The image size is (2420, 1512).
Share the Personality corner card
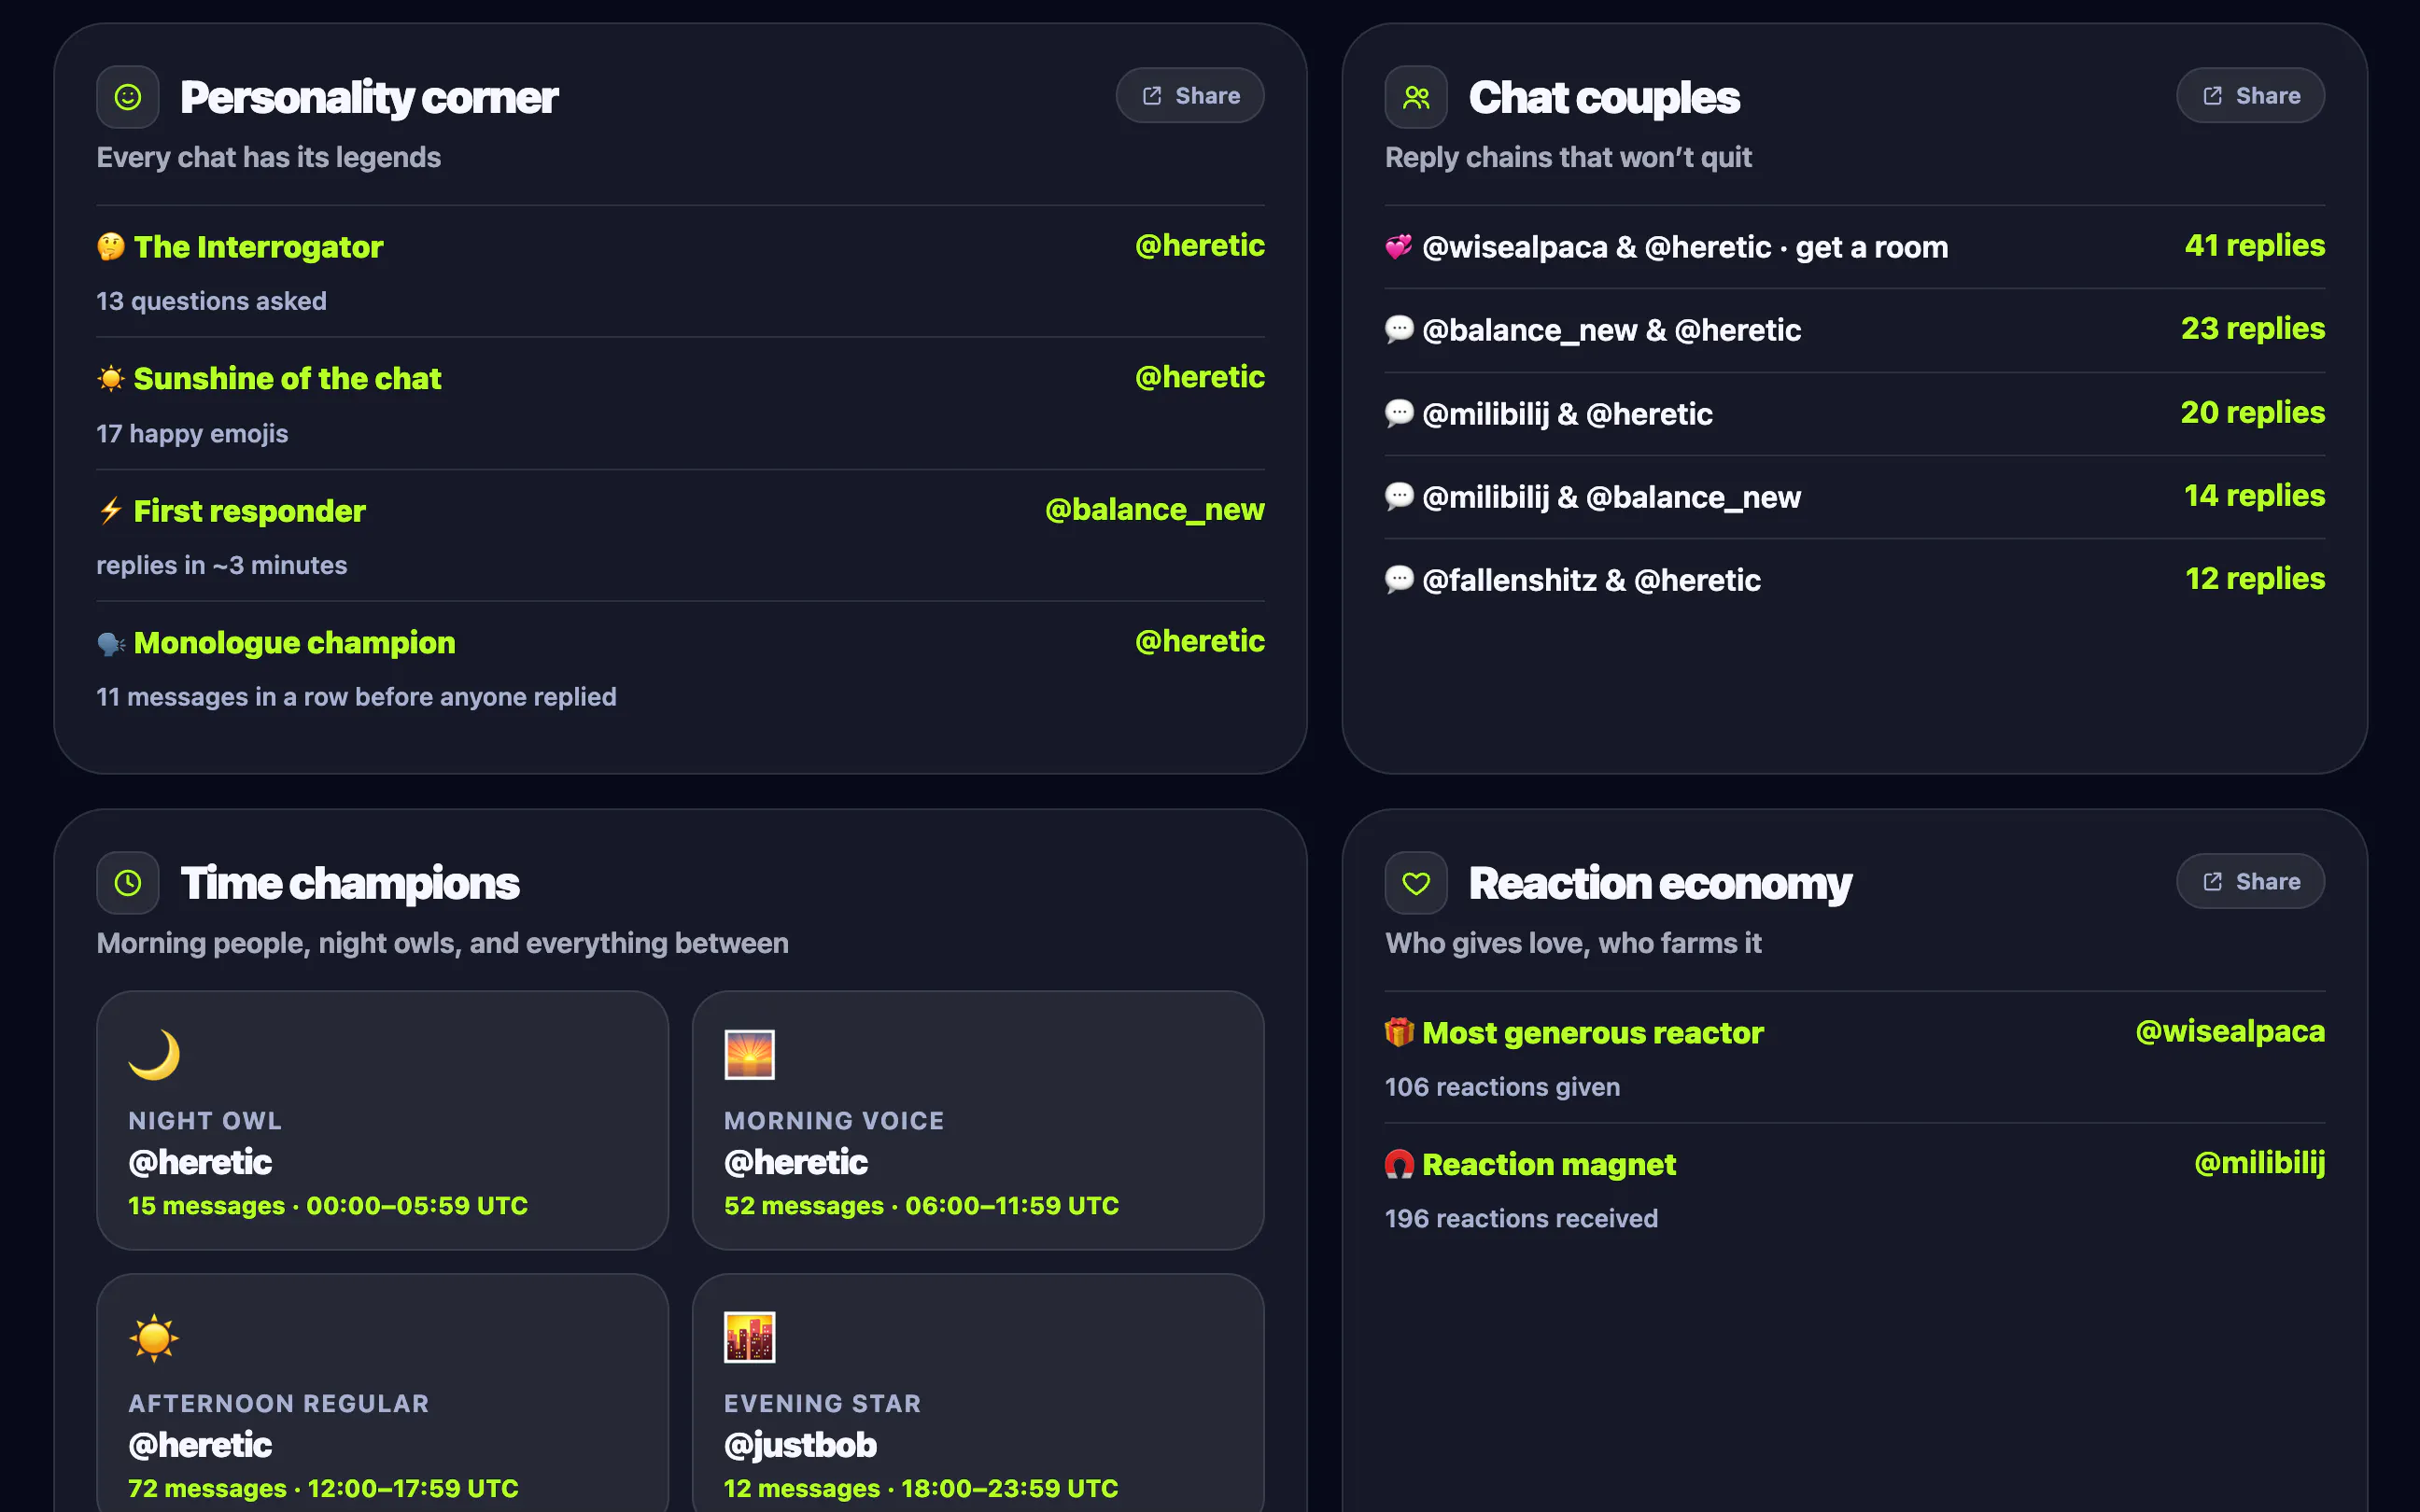click(x=1190, y=96)
